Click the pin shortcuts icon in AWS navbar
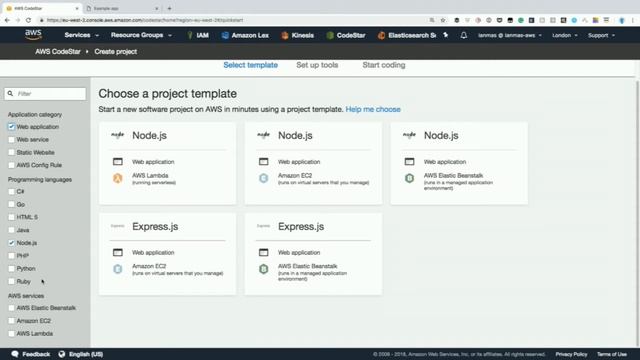The width and height of the screenshot is (640, 360). click(446, 36)
